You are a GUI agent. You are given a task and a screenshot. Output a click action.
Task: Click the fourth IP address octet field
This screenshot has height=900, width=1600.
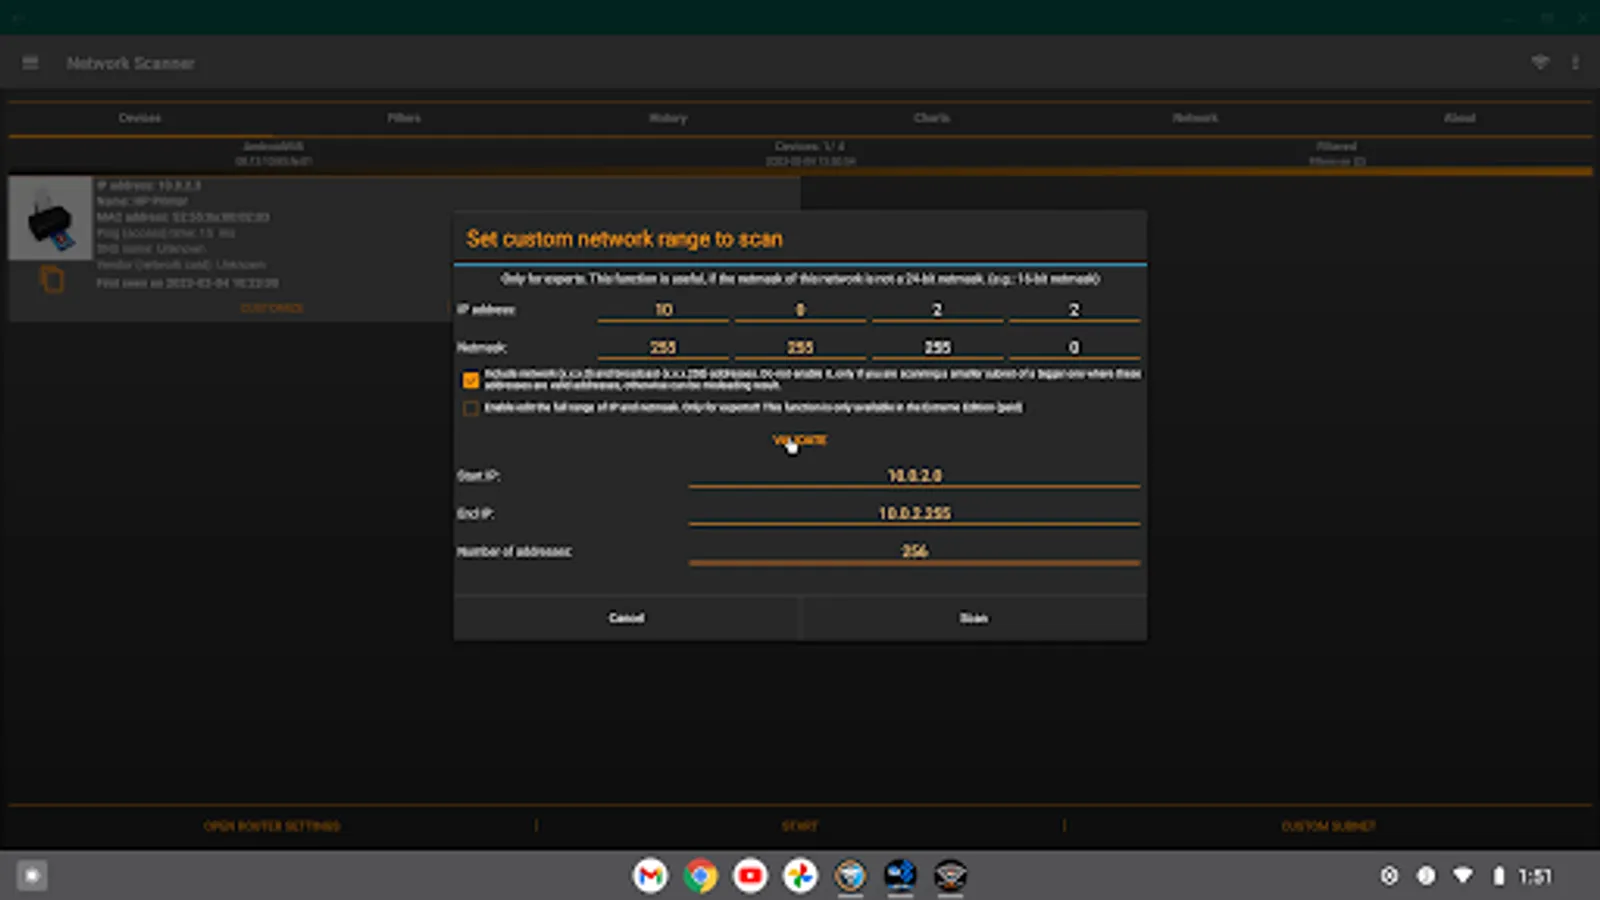(x=1074, y=310)
